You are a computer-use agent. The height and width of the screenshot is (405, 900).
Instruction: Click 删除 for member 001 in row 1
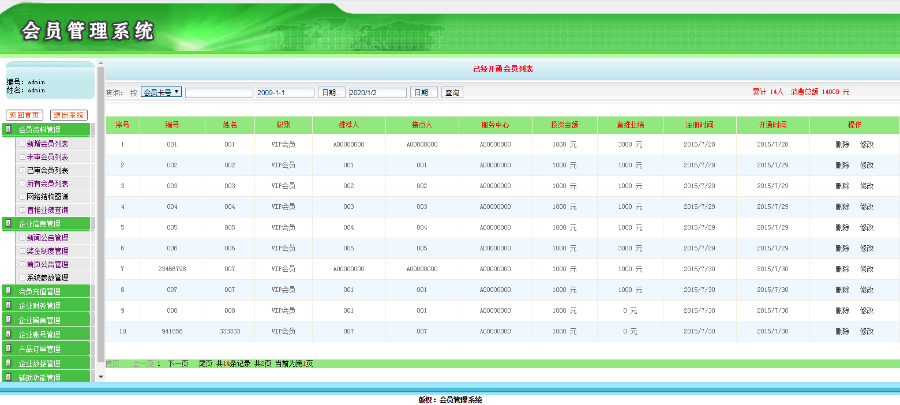point(843,144)
